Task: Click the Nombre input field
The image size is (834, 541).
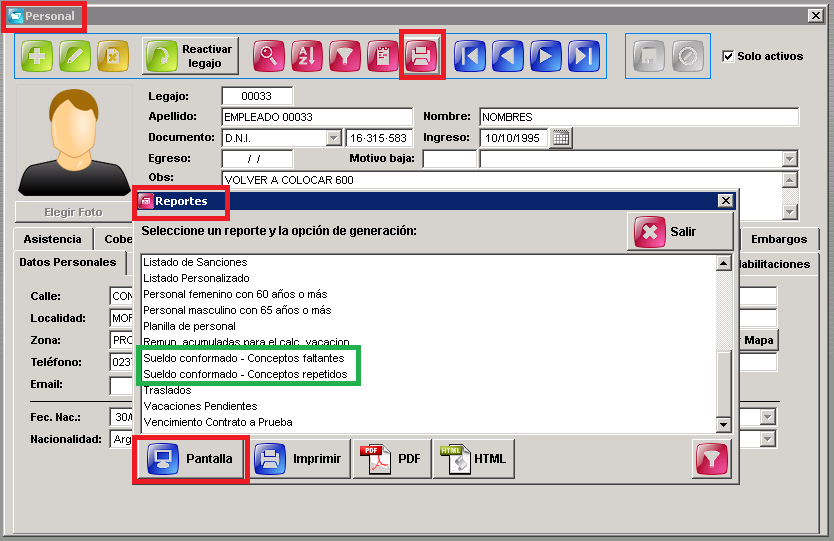Action: pyautogui.click(x=639, y=117)
